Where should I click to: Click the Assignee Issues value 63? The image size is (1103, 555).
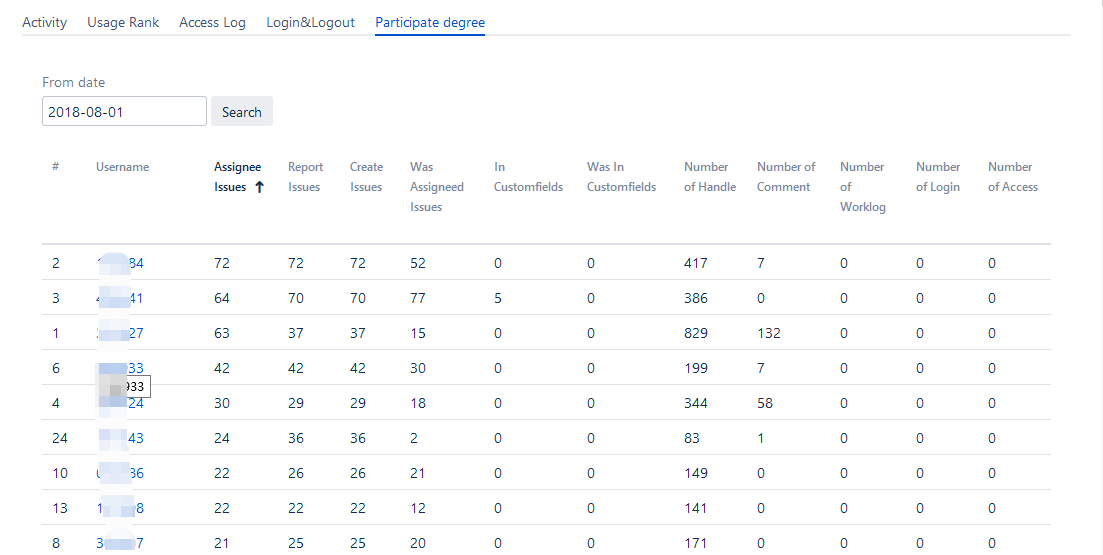pyautogui.click(x=222, y=333)
